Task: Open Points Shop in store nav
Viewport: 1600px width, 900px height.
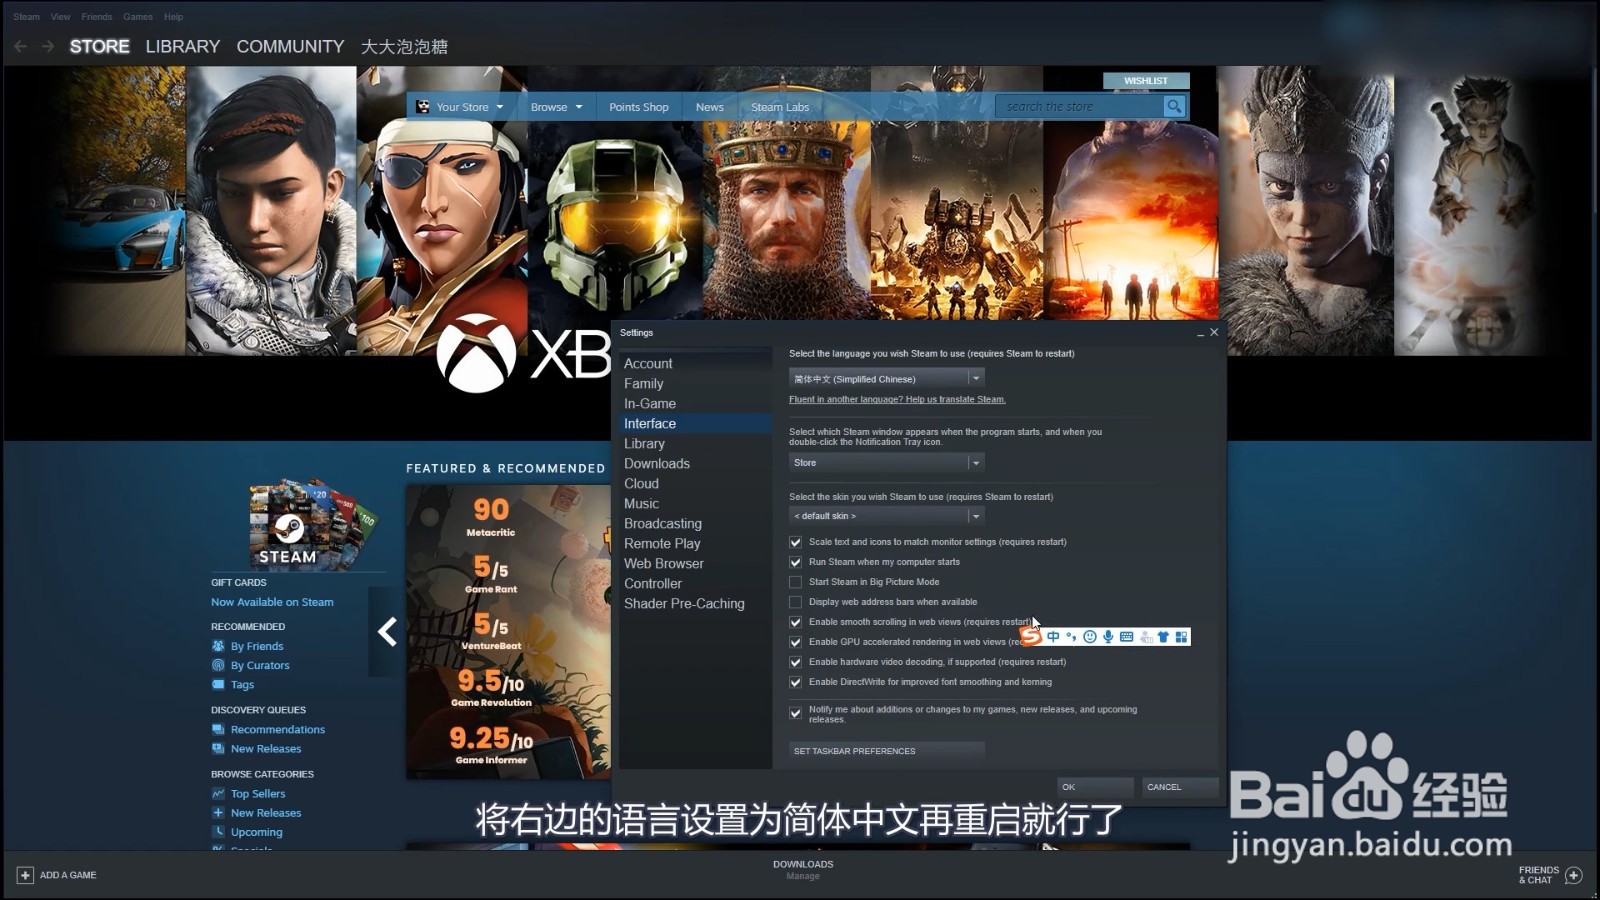Action: [x=639, y=107]
